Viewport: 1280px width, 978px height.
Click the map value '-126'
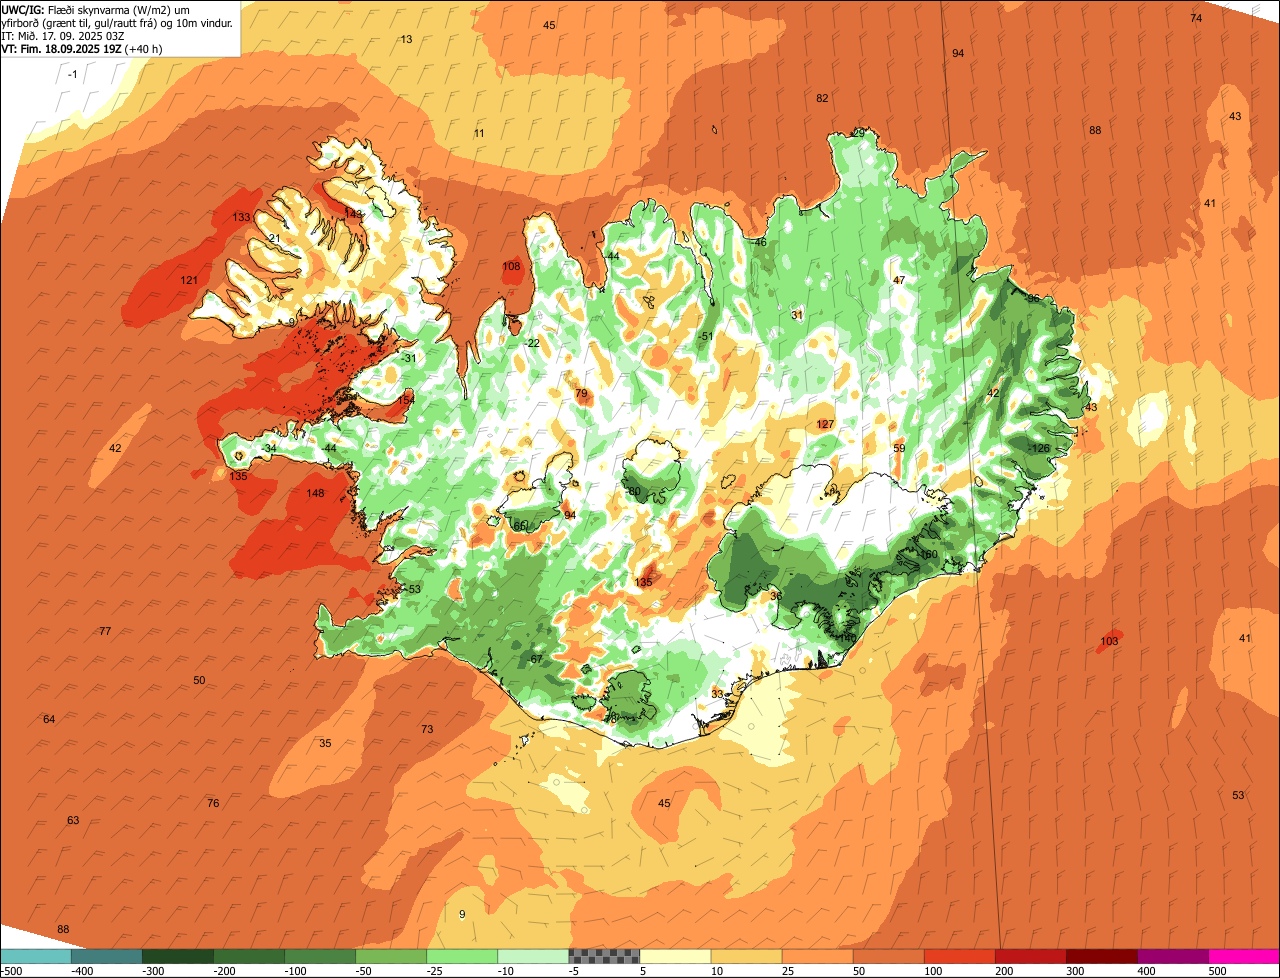tap(1040, 448)
